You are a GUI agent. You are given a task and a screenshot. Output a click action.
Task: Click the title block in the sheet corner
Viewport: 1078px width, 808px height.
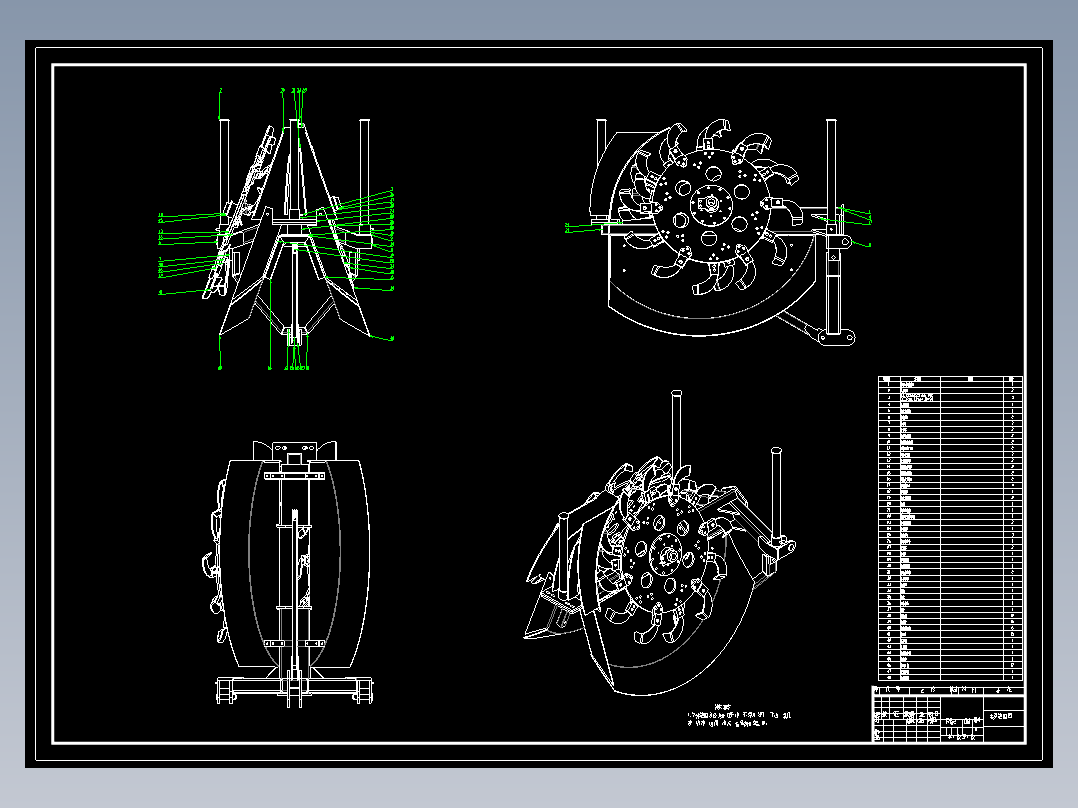click(x=949, y=714)
